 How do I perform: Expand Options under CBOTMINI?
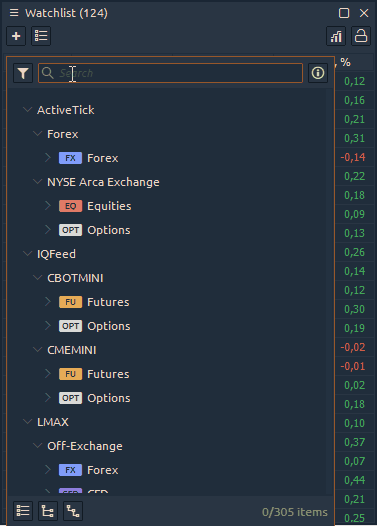click(x=48, y=326)
